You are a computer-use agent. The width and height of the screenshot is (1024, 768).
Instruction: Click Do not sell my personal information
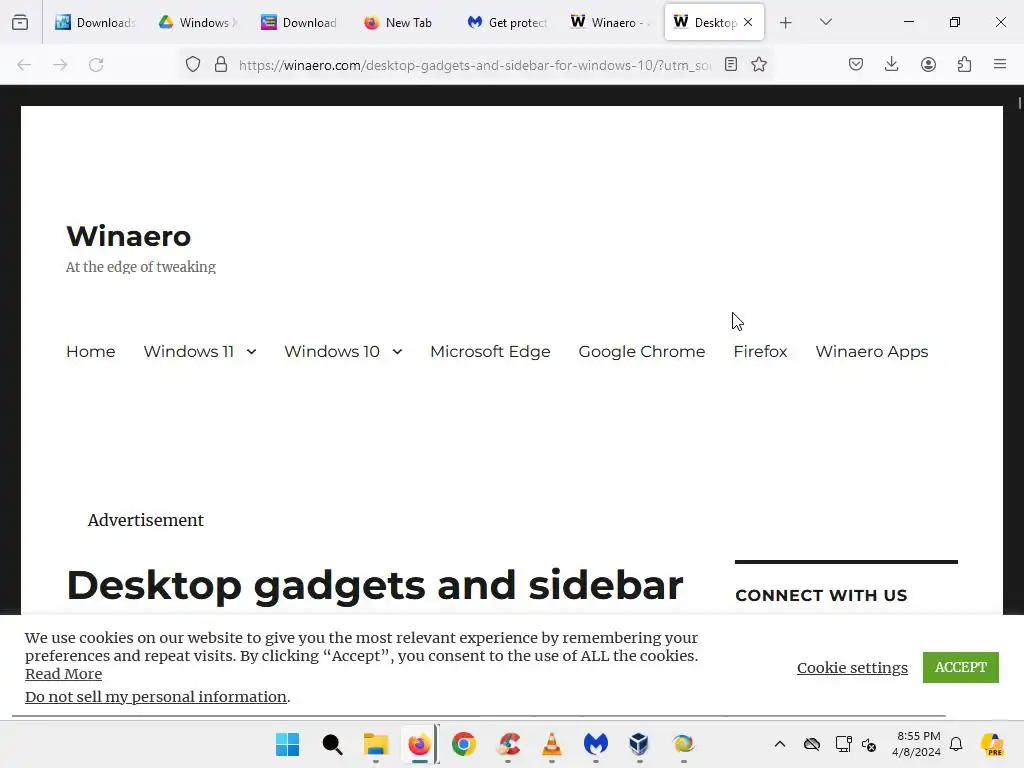[156, 697]
